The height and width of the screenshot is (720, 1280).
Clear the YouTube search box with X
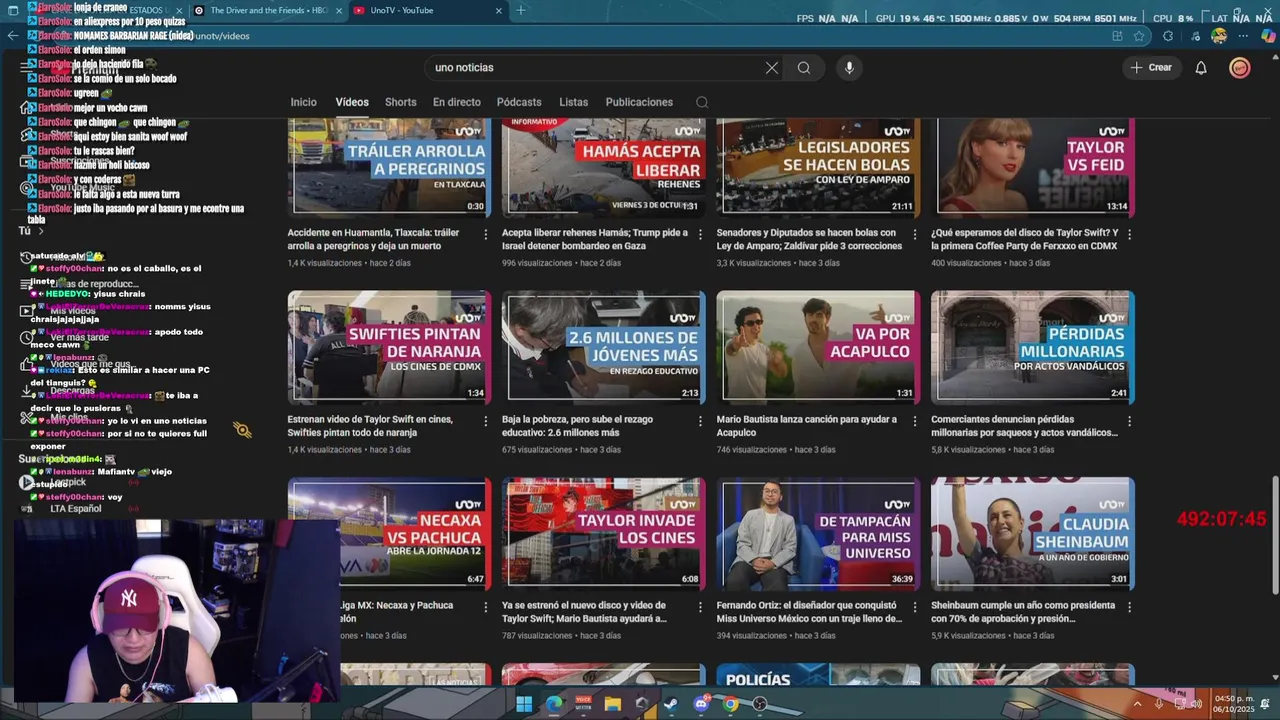[x=772, y=68]
